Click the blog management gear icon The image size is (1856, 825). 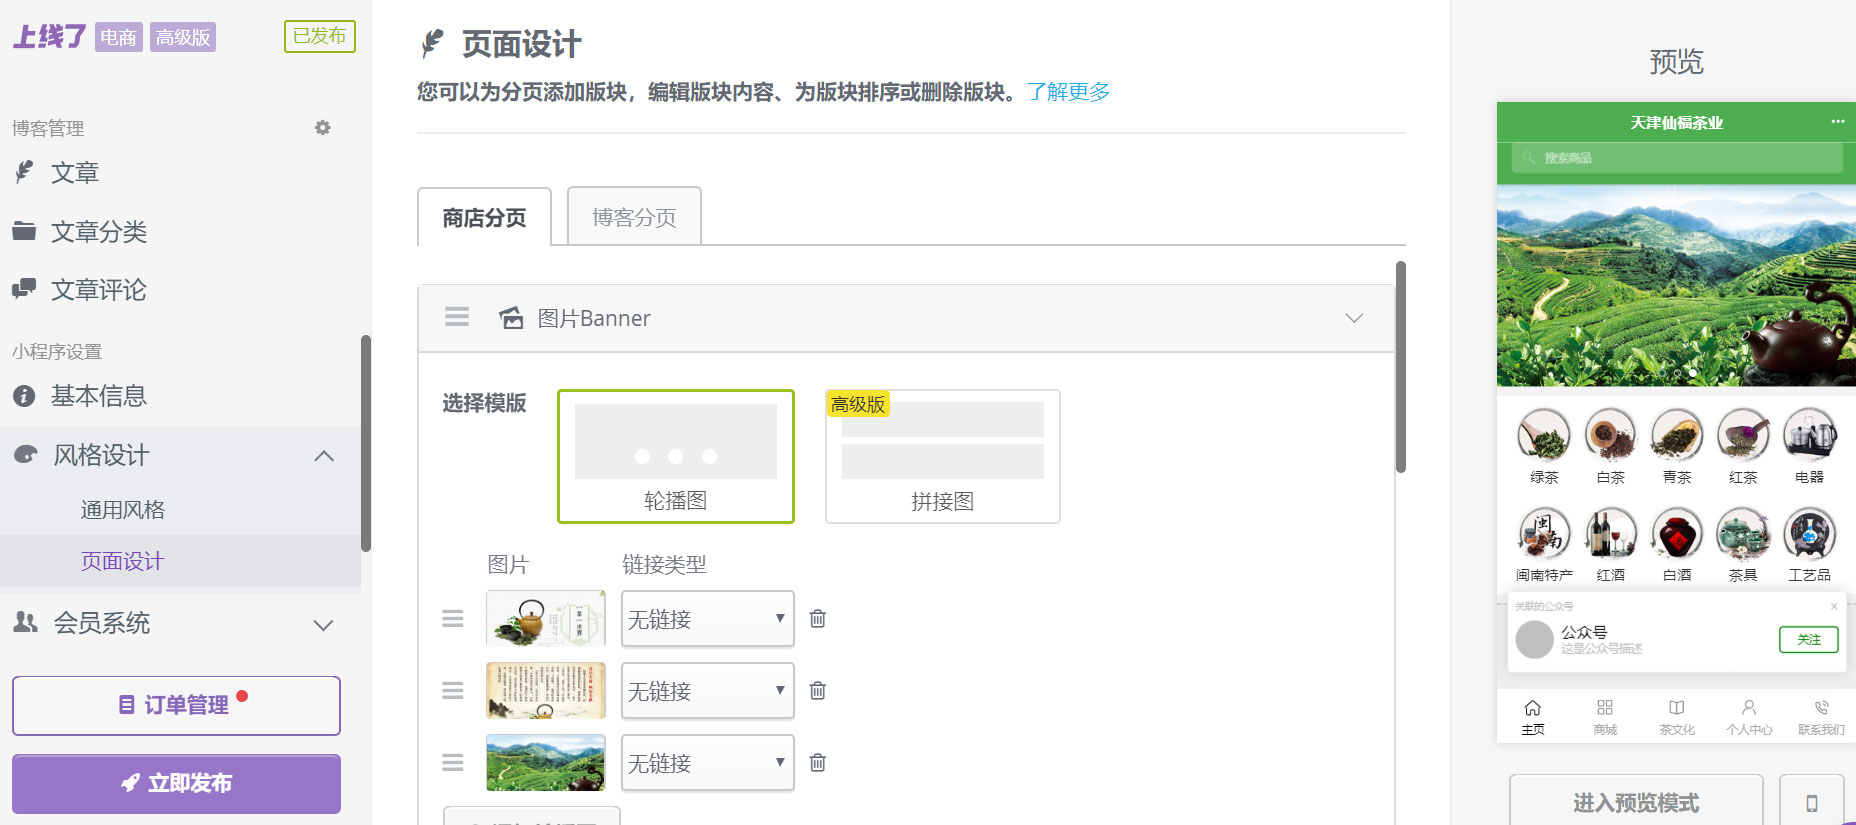coord(322,128)
